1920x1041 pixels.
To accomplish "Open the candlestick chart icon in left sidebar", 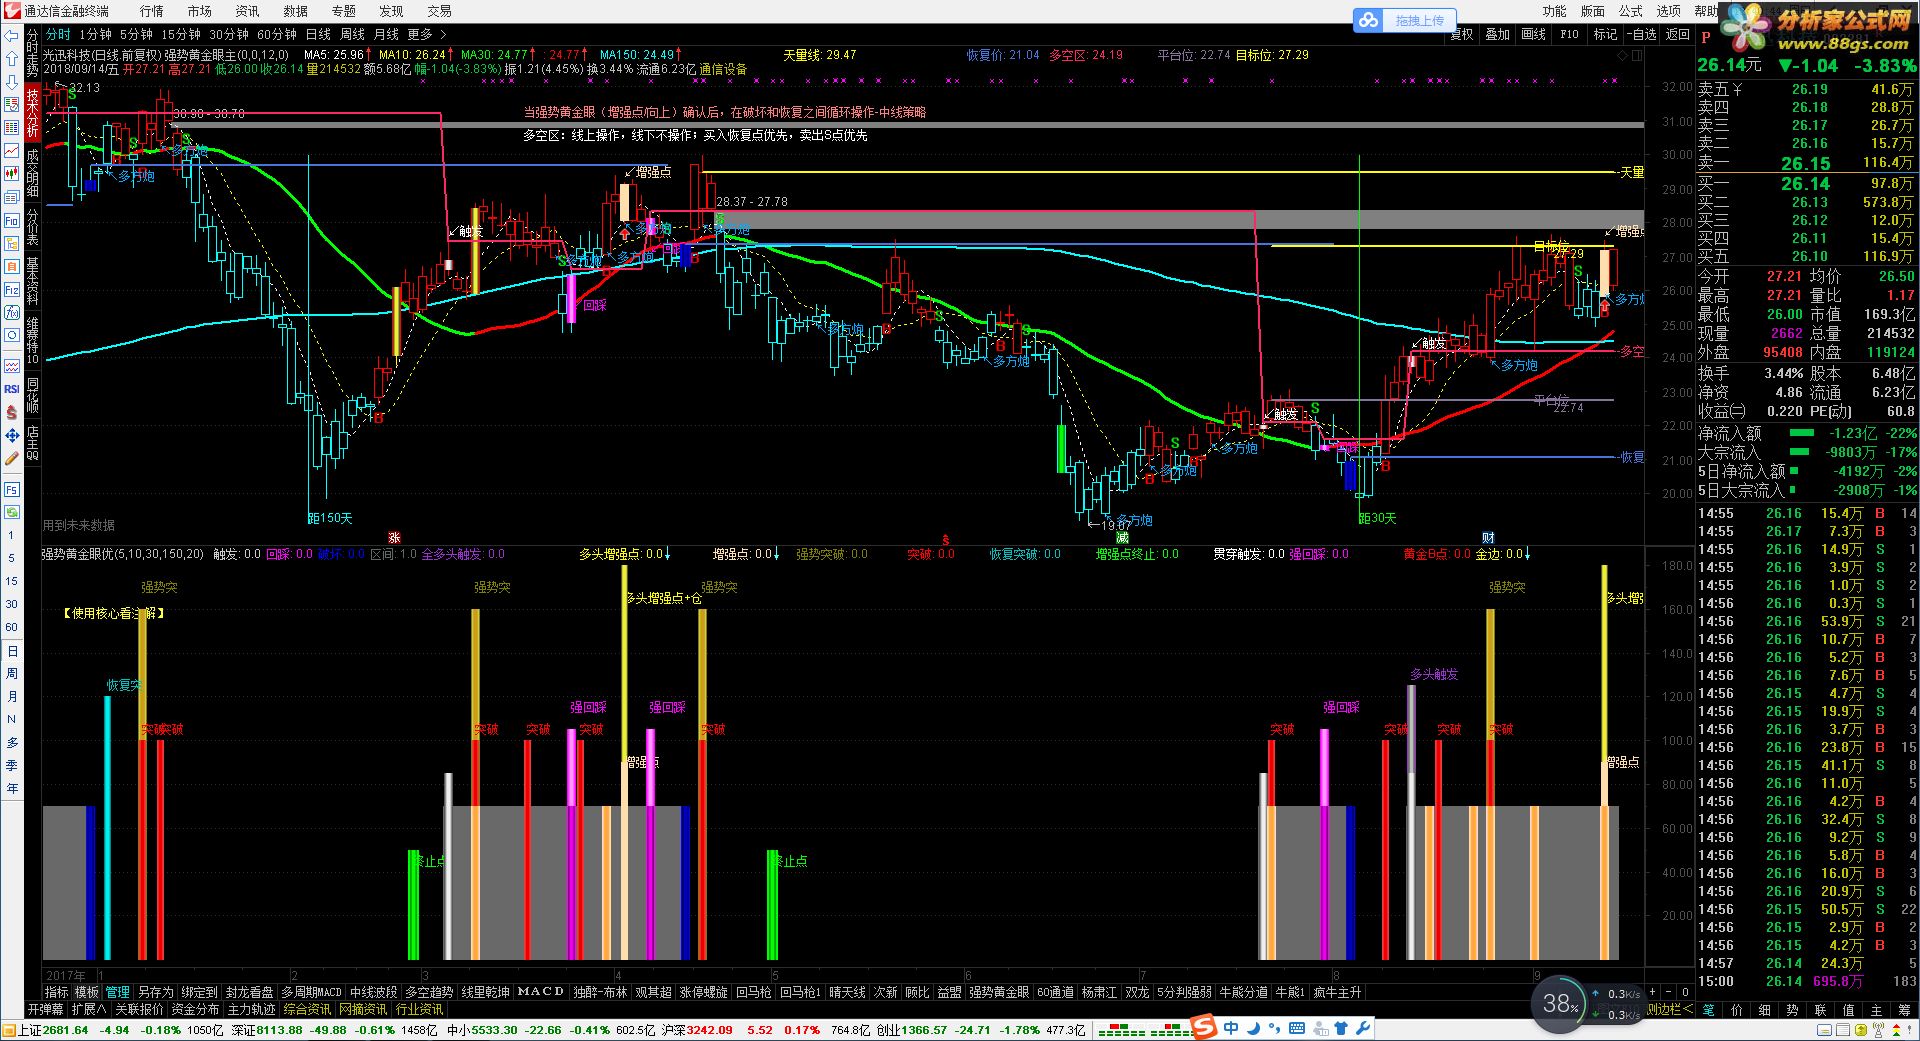I will point(12,174).
